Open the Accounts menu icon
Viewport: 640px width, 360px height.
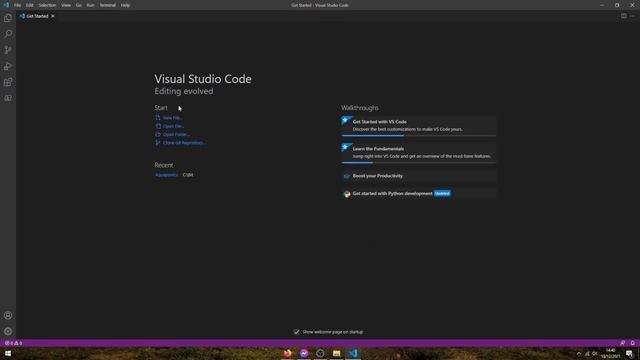click(x=8, y=316)
